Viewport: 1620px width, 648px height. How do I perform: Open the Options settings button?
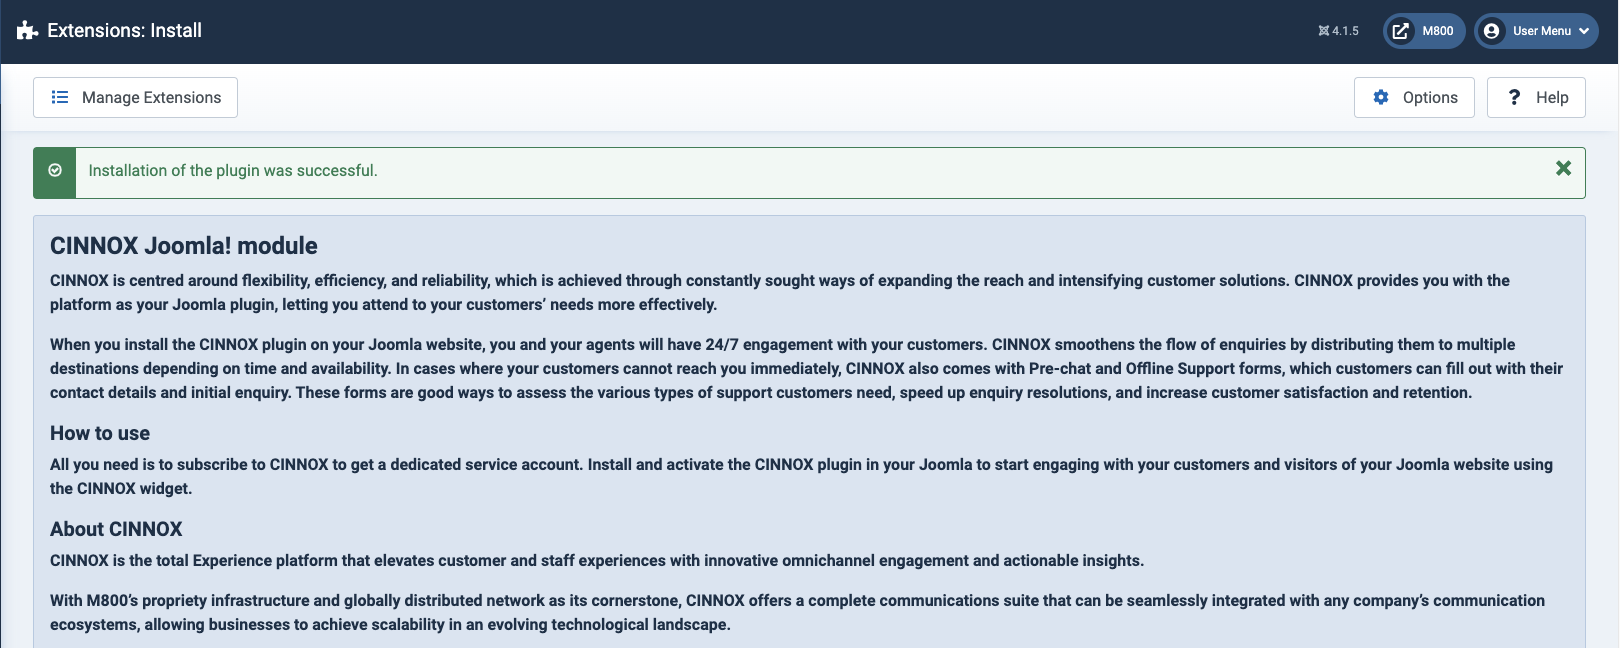pyautogui.click(x=1429, y=97)
